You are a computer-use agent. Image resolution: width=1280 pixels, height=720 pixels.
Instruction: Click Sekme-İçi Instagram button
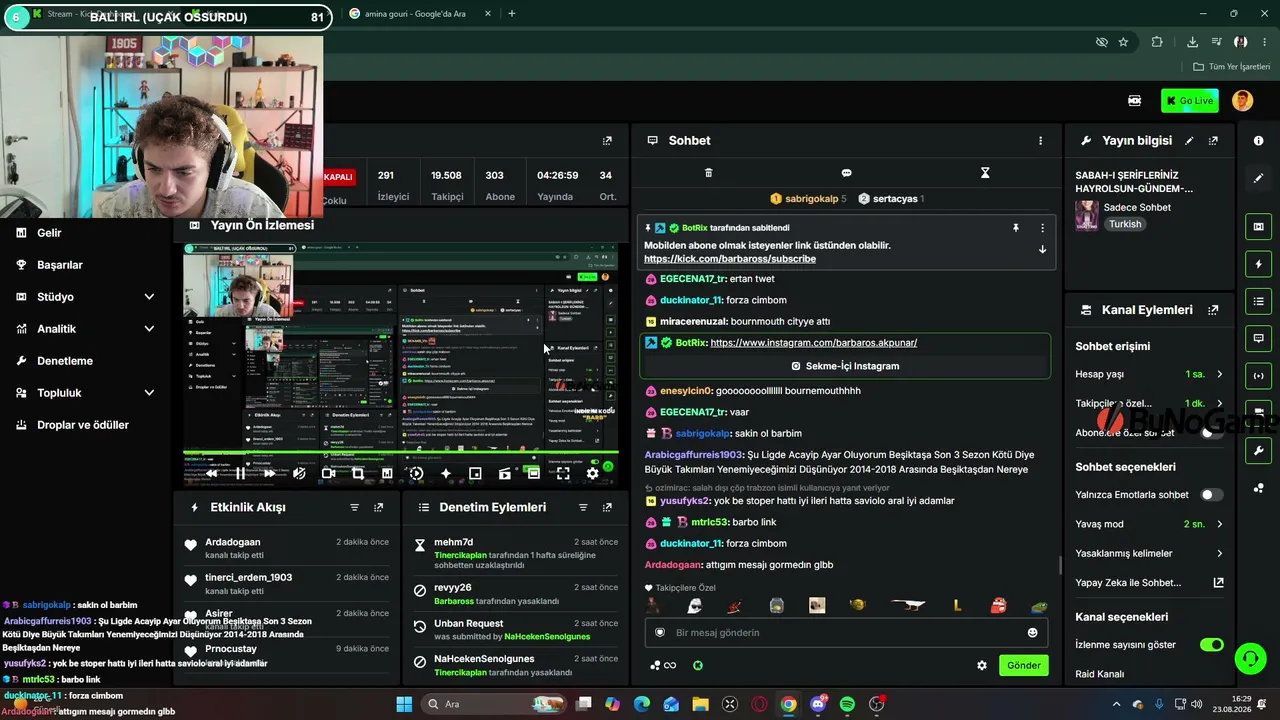point(845,366)
